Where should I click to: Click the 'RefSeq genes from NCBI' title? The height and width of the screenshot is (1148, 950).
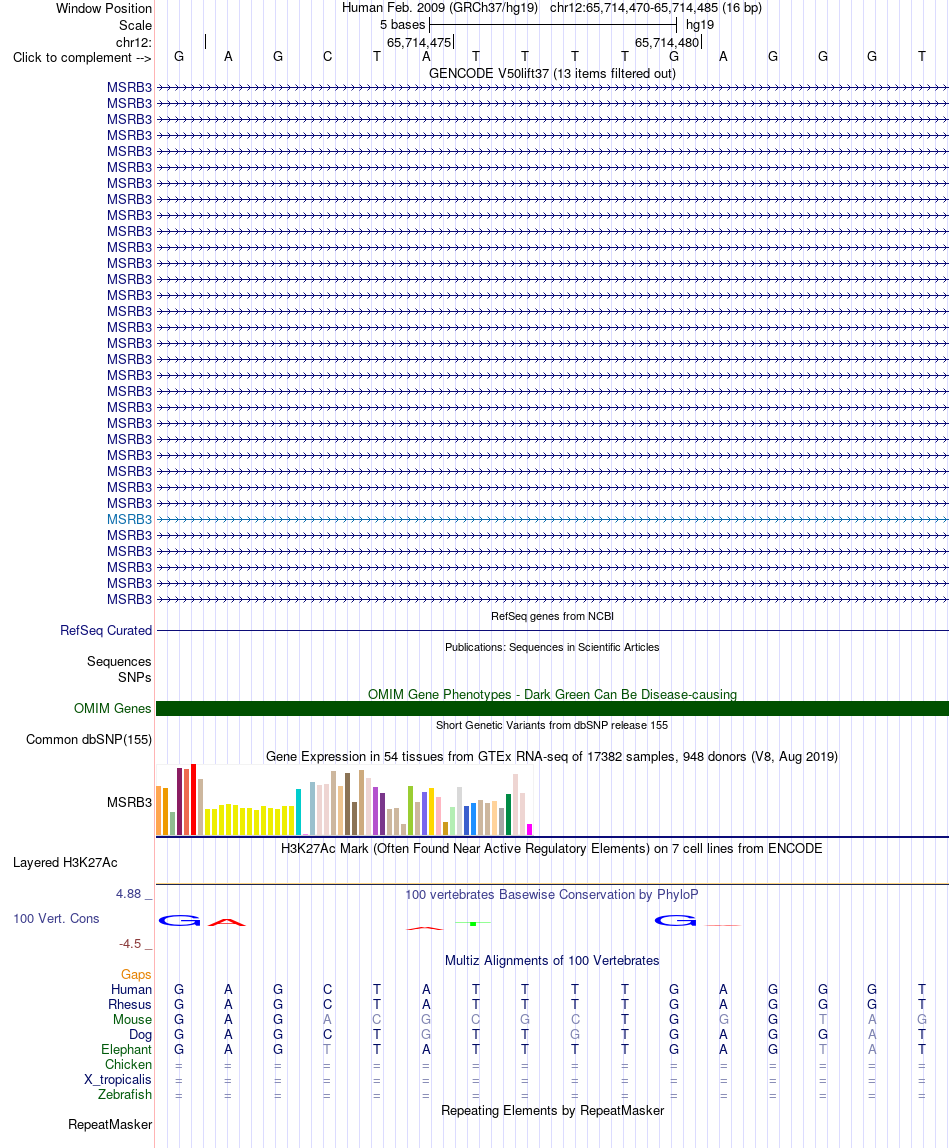coord(552,616)
